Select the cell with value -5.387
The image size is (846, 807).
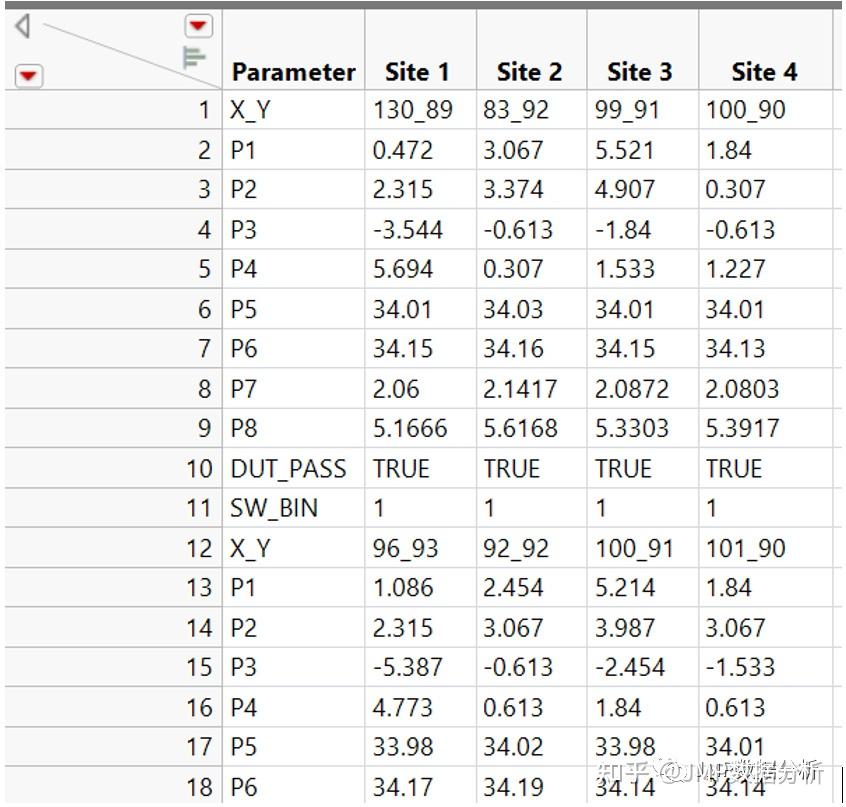[x=408, y=668]
